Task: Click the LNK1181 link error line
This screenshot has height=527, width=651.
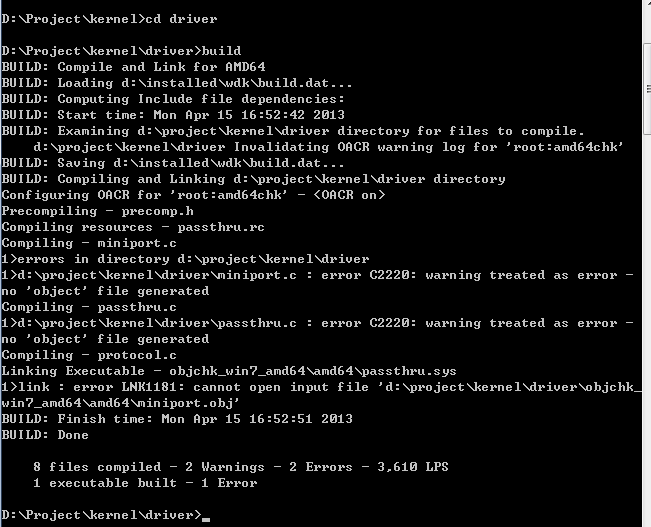Action: pos(321,395)
